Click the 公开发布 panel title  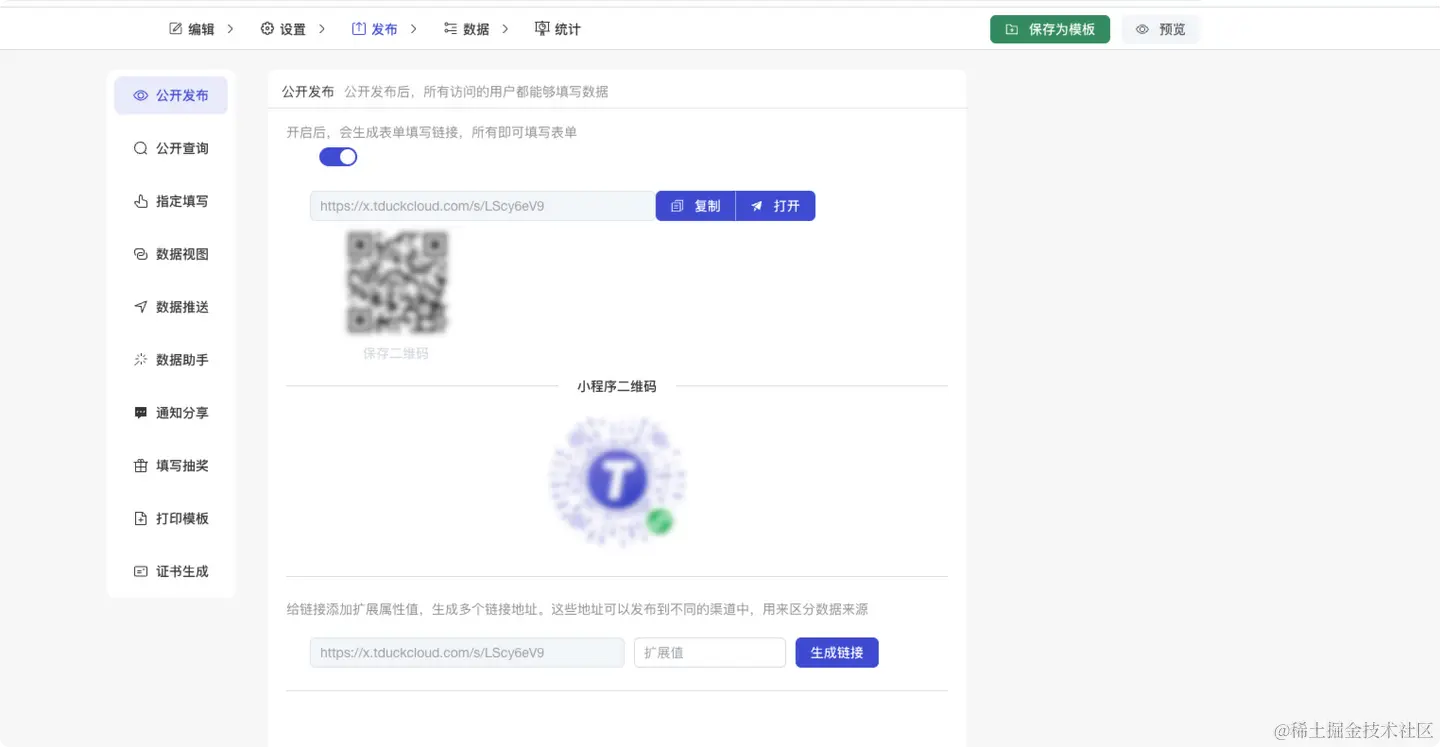click(x=308, y=91)
